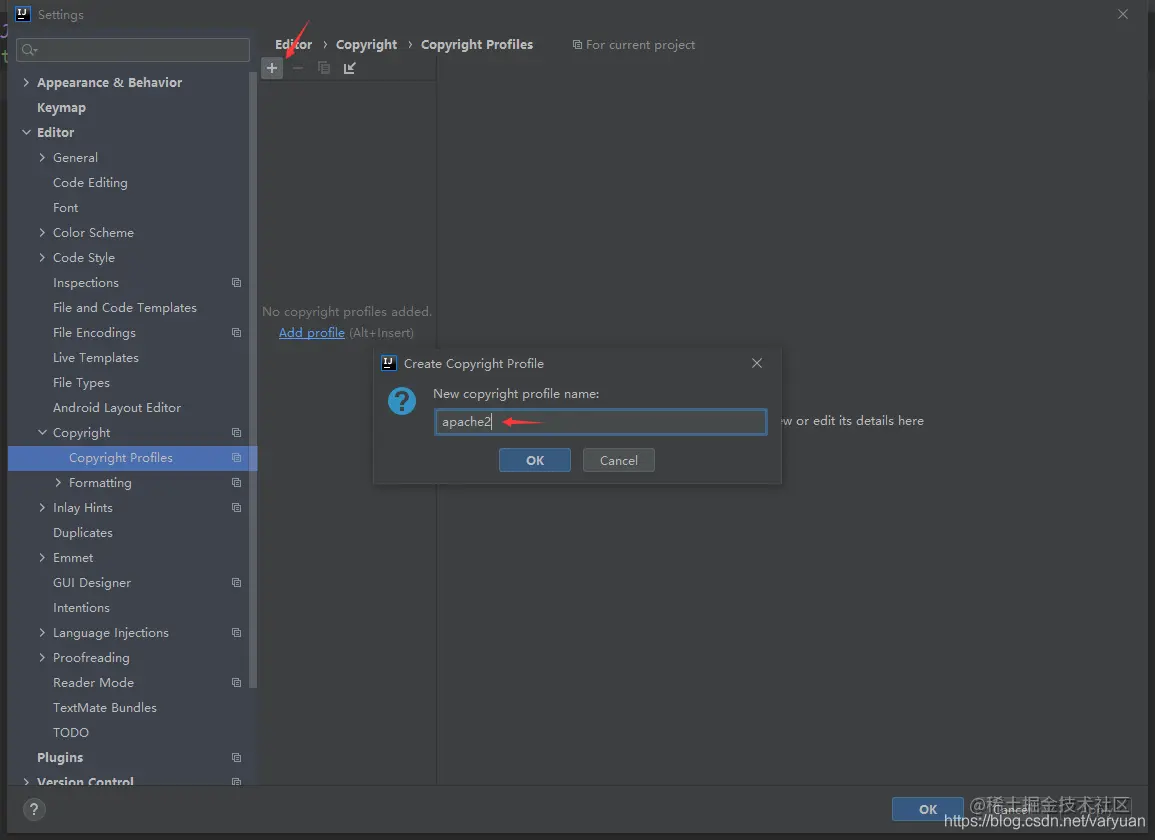This screenshot has height=840, width=1155.
Task: Open Intentions settings
Action: (x=81, y=608)
